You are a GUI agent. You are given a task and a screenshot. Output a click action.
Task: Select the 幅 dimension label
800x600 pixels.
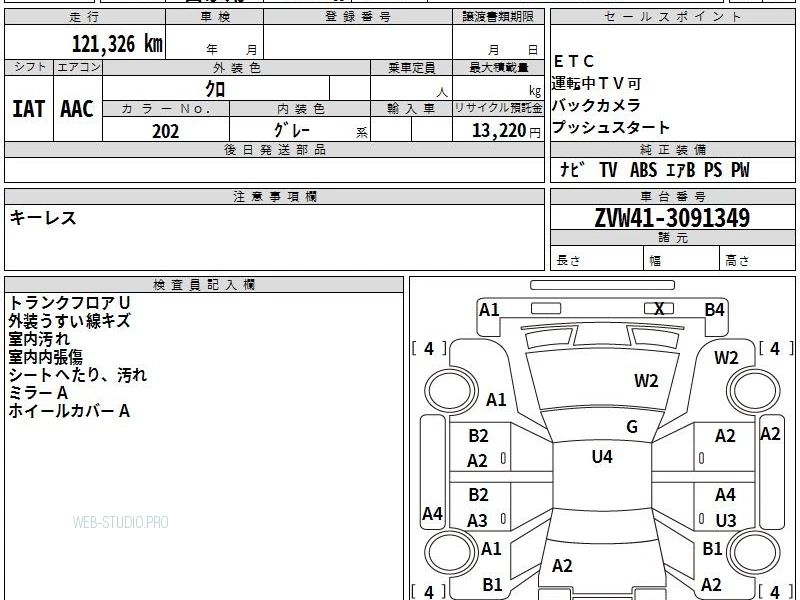click(x=655, y=261)
